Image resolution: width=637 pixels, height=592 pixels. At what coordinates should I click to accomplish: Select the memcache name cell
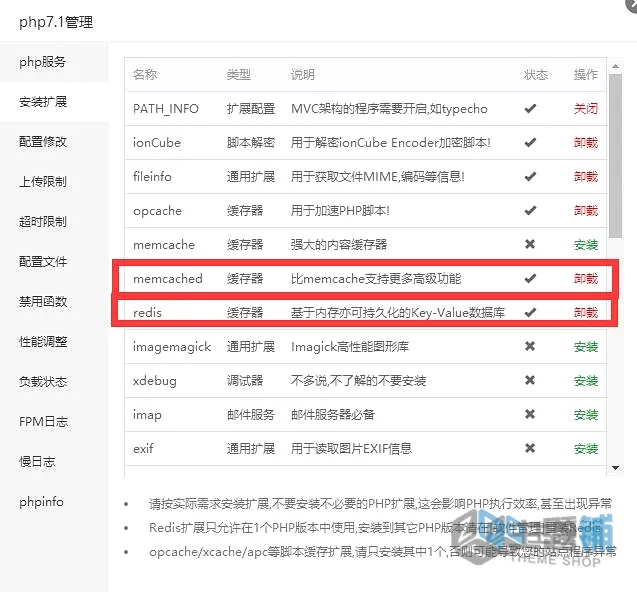[164, 245]
